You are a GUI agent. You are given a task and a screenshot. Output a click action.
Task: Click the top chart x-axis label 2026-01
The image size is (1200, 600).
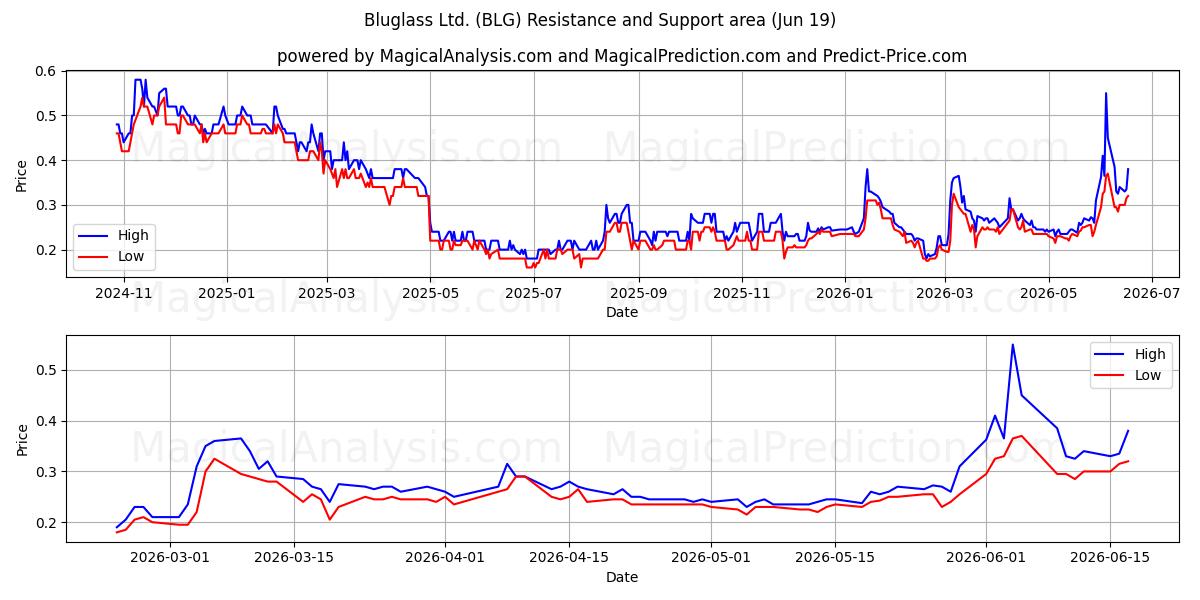[x=844, y=294]
